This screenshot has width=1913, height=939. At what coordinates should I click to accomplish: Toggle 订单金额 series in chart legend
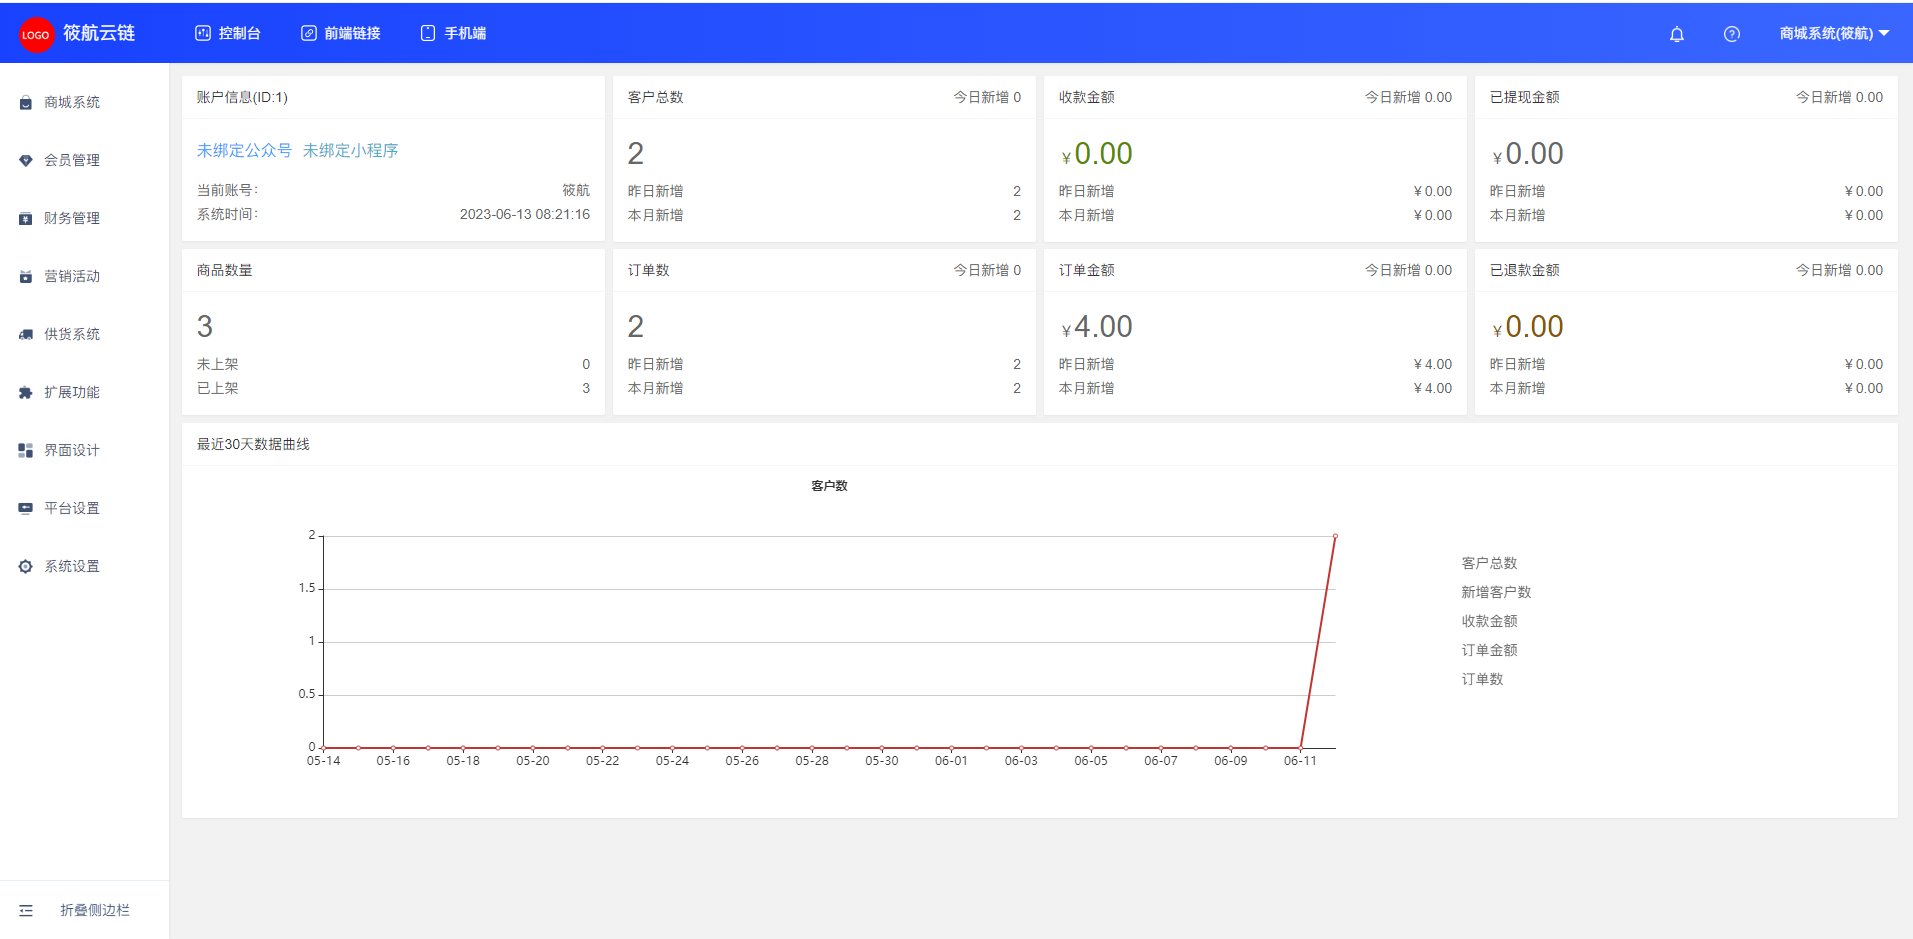[1489, 650]
